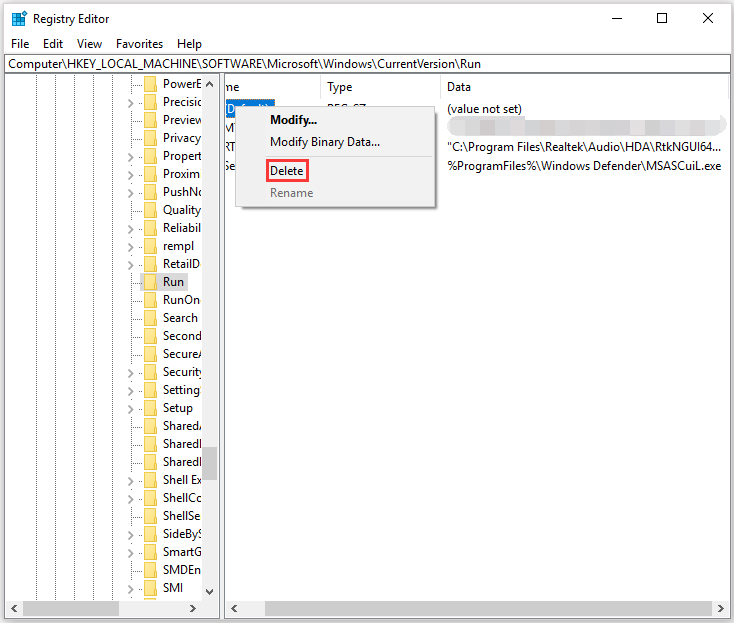Image resolution: width=734 pixels, height=623 pixels.
Task: Expand the Reliabil key node
Action: click(131, 228)
